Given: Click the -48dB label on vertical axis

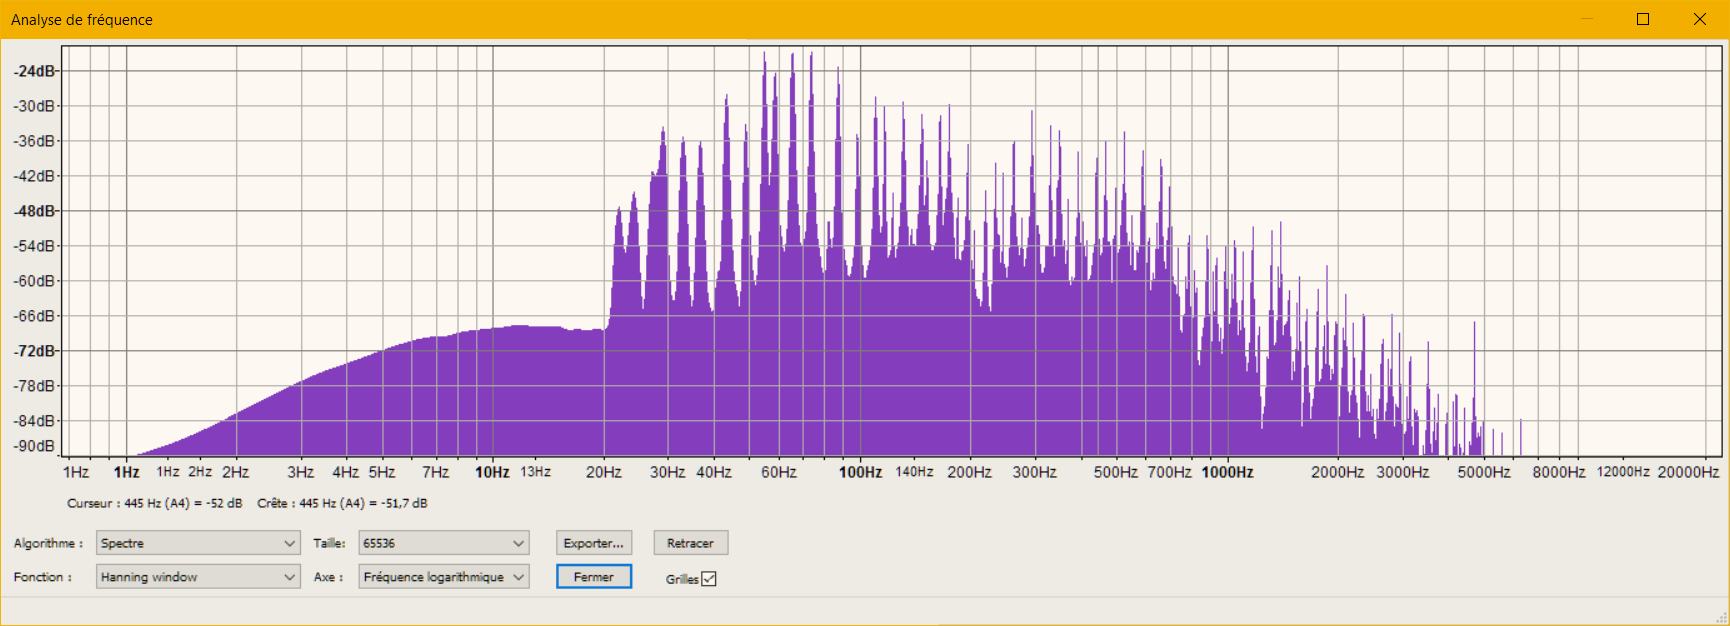Looking at the screenshot, I should tap(35, 211).
